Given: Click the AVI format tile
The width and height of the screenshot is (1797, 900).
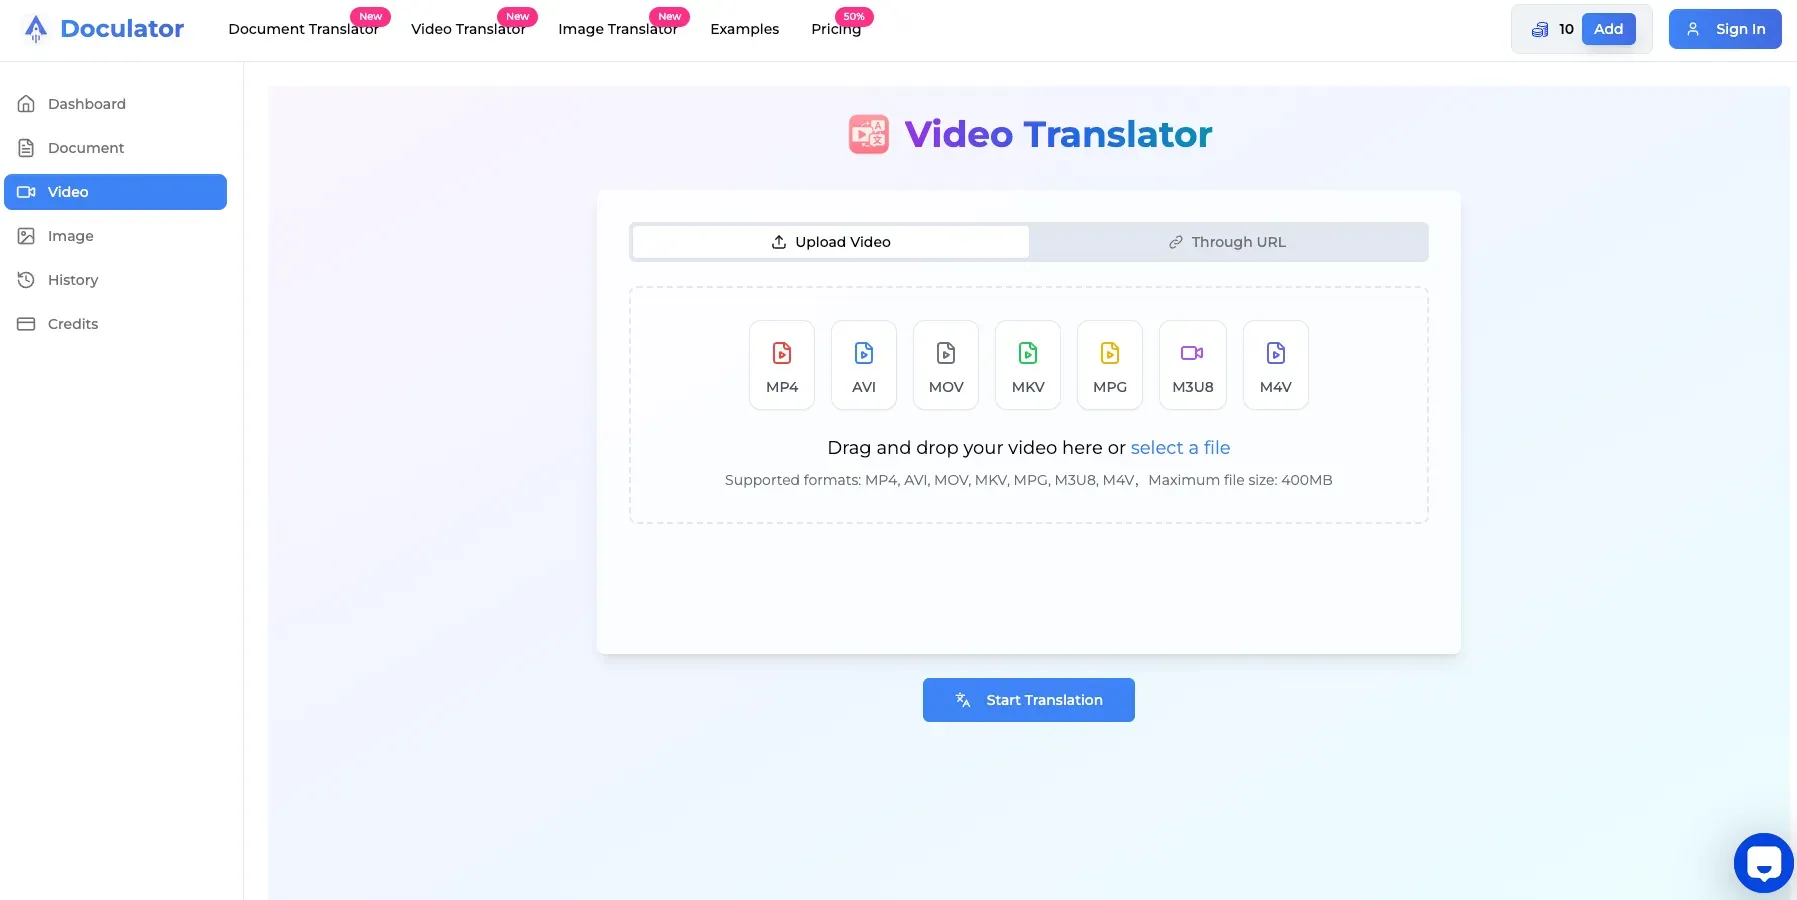Looking at the screenshot, I should (x=864, y=365).
